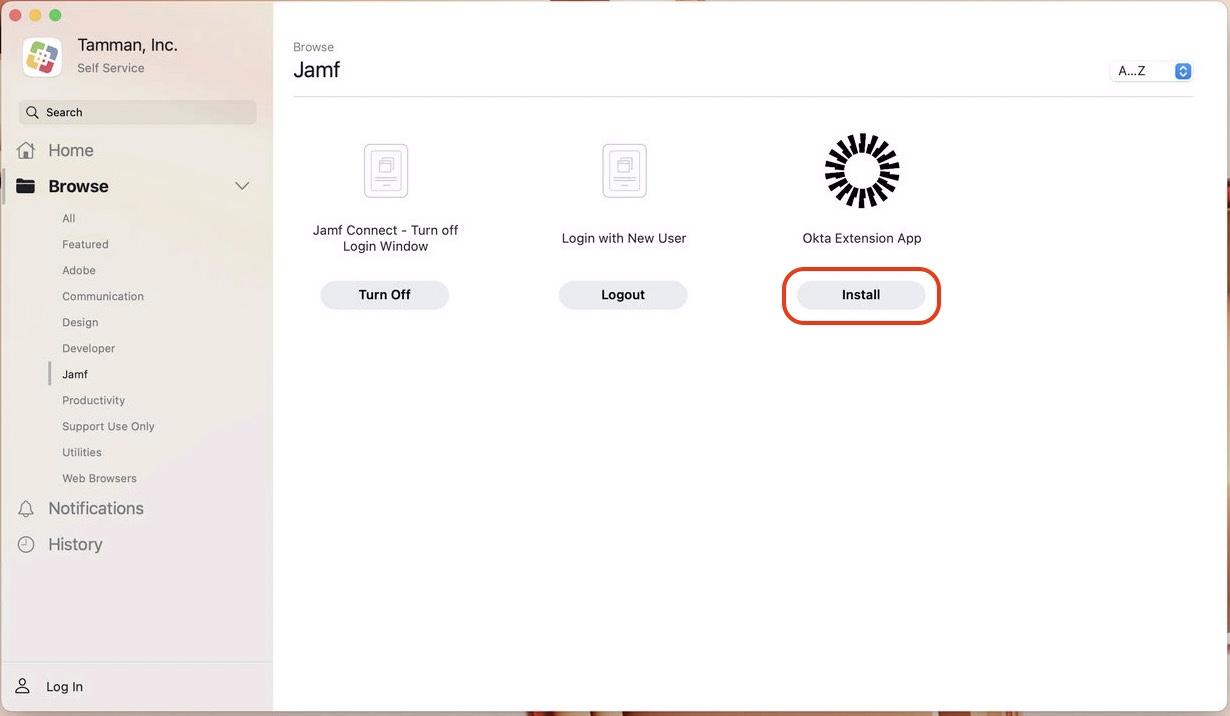Click the Login with New User icon
The height and width of the screenshot is (716, 1230).
point(624,170)
